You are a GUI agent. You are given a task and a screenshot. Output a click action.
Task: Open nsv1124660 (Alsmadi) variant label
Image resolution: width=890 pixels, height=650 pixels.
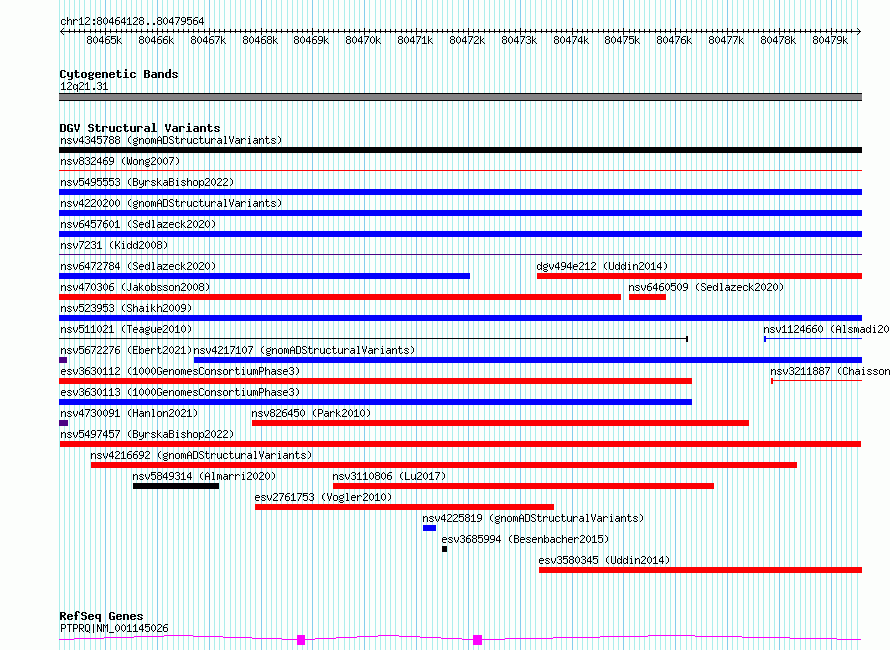coord(826,329)
